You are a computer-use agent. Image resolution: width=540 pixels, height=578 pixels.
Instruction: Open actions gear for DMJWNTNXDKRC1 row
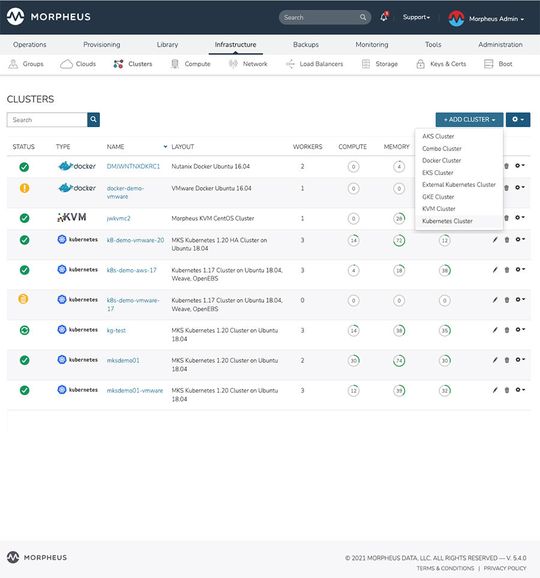tap(520, 166)
